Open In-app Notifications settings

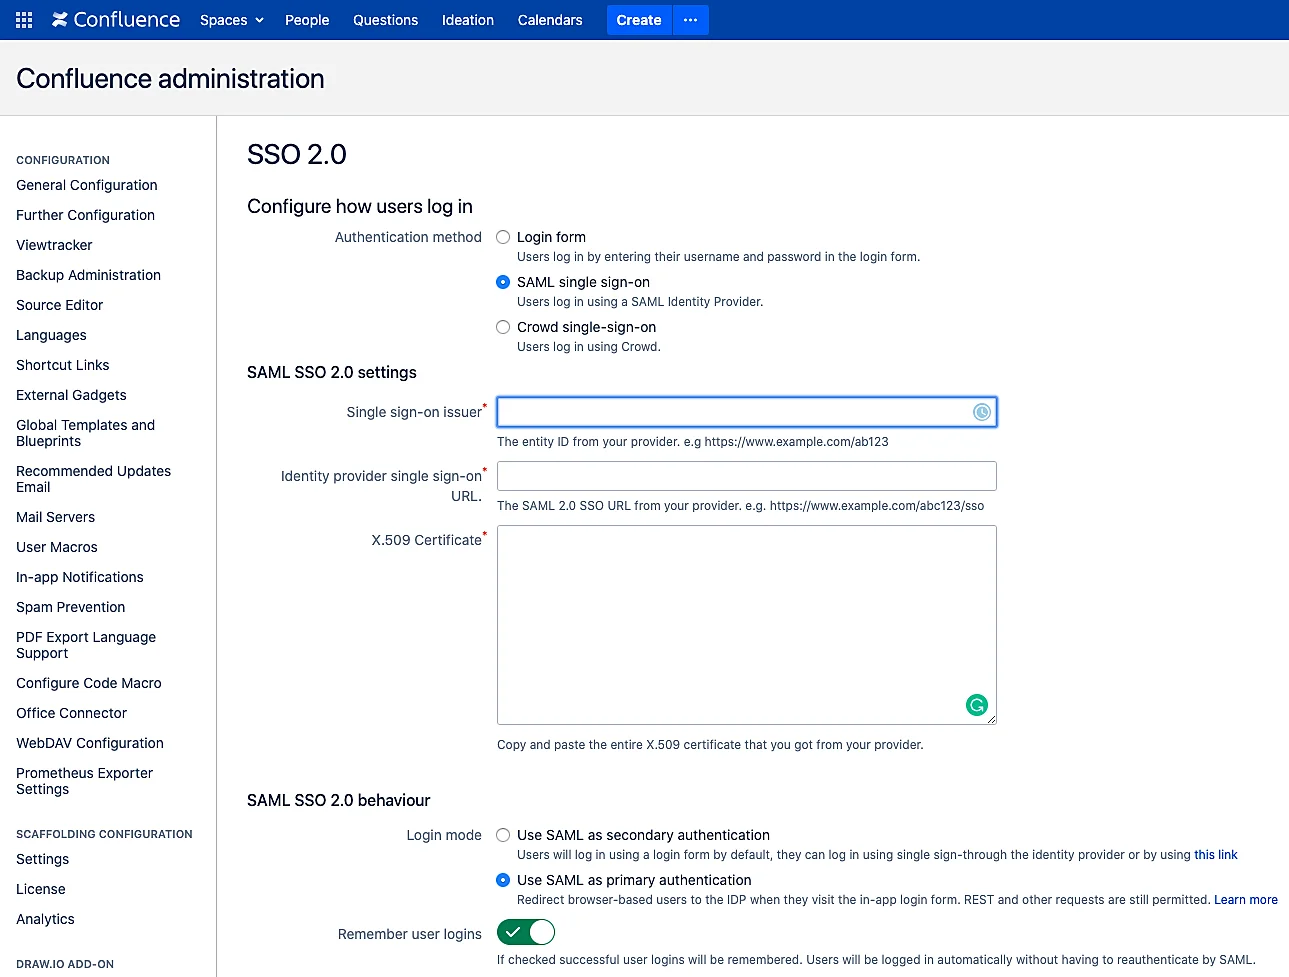coord(79,577)
